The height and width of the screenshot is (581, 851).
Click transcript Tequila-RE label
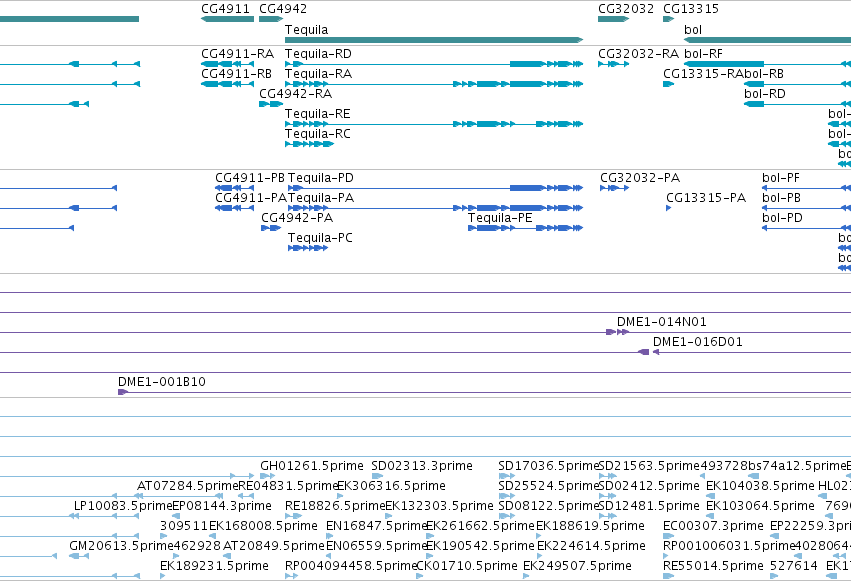pos(317,114)
